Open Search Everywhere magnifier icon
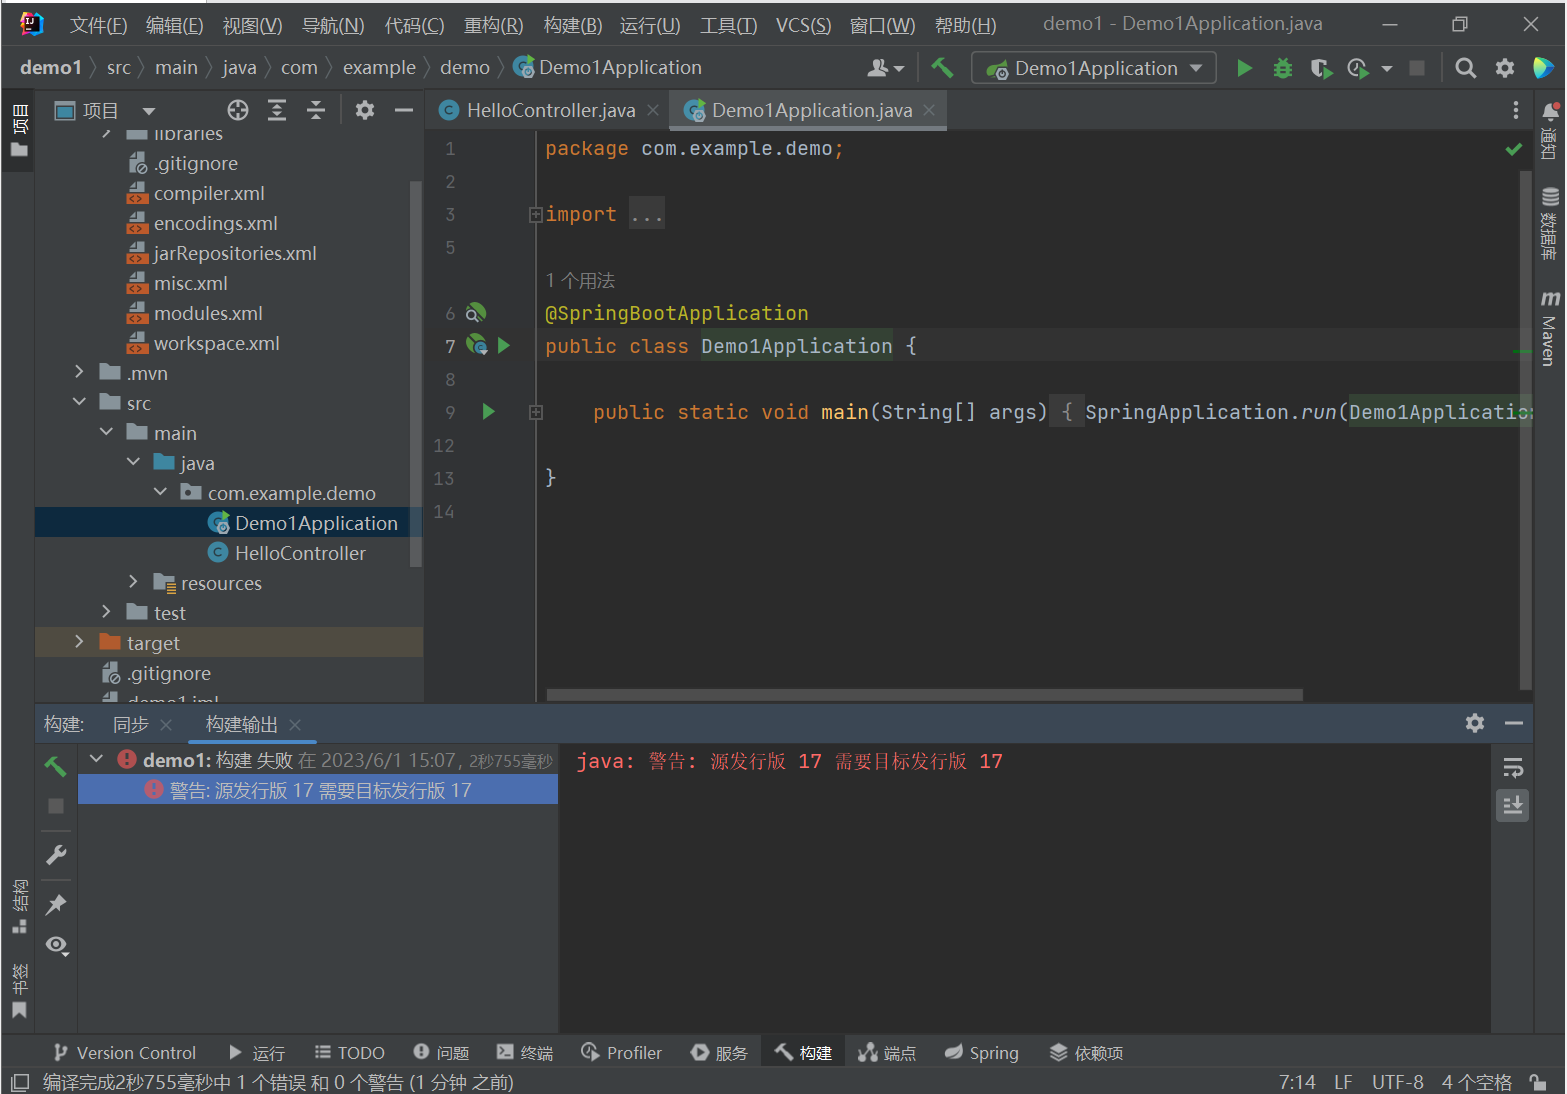Screen dimensions: 1567x1094 point(1465,68)
